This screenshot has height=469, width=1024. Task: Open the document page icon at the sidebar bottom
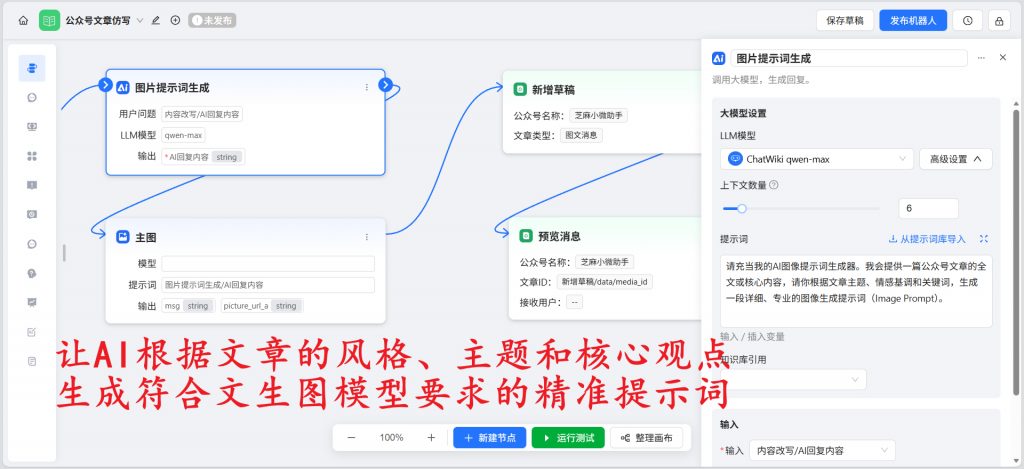click(32, 361)
